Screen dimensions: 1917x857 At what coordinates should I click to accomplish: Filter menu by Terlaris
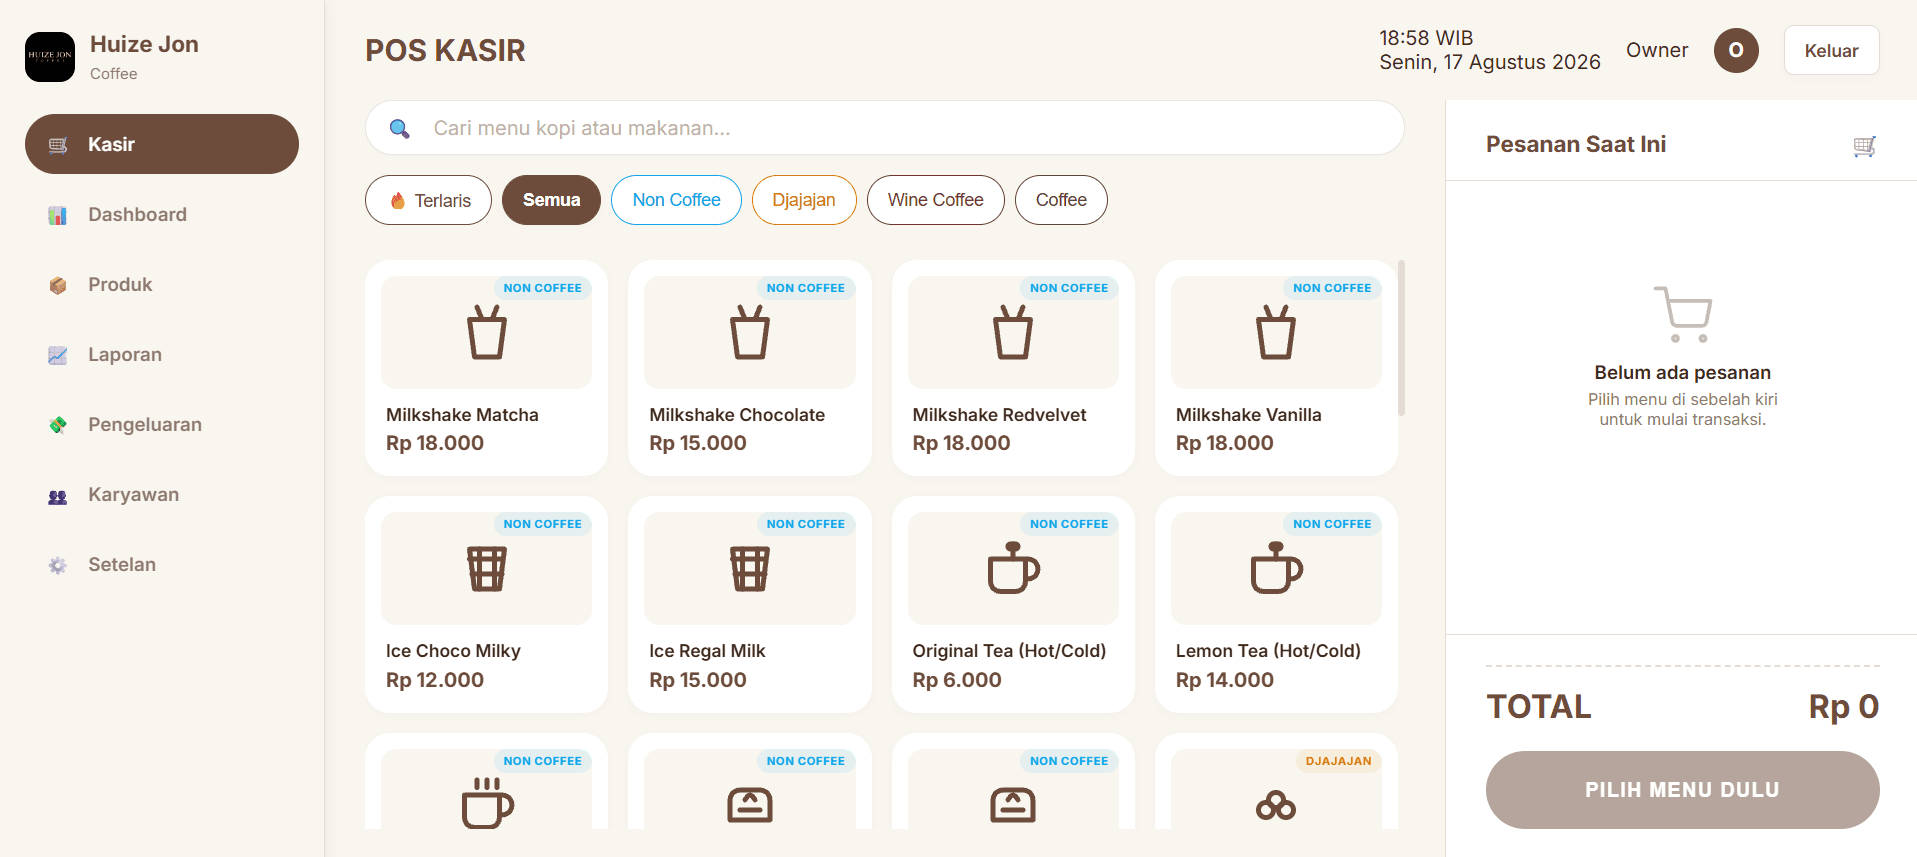pyautogui.click(x=428, y=200)
